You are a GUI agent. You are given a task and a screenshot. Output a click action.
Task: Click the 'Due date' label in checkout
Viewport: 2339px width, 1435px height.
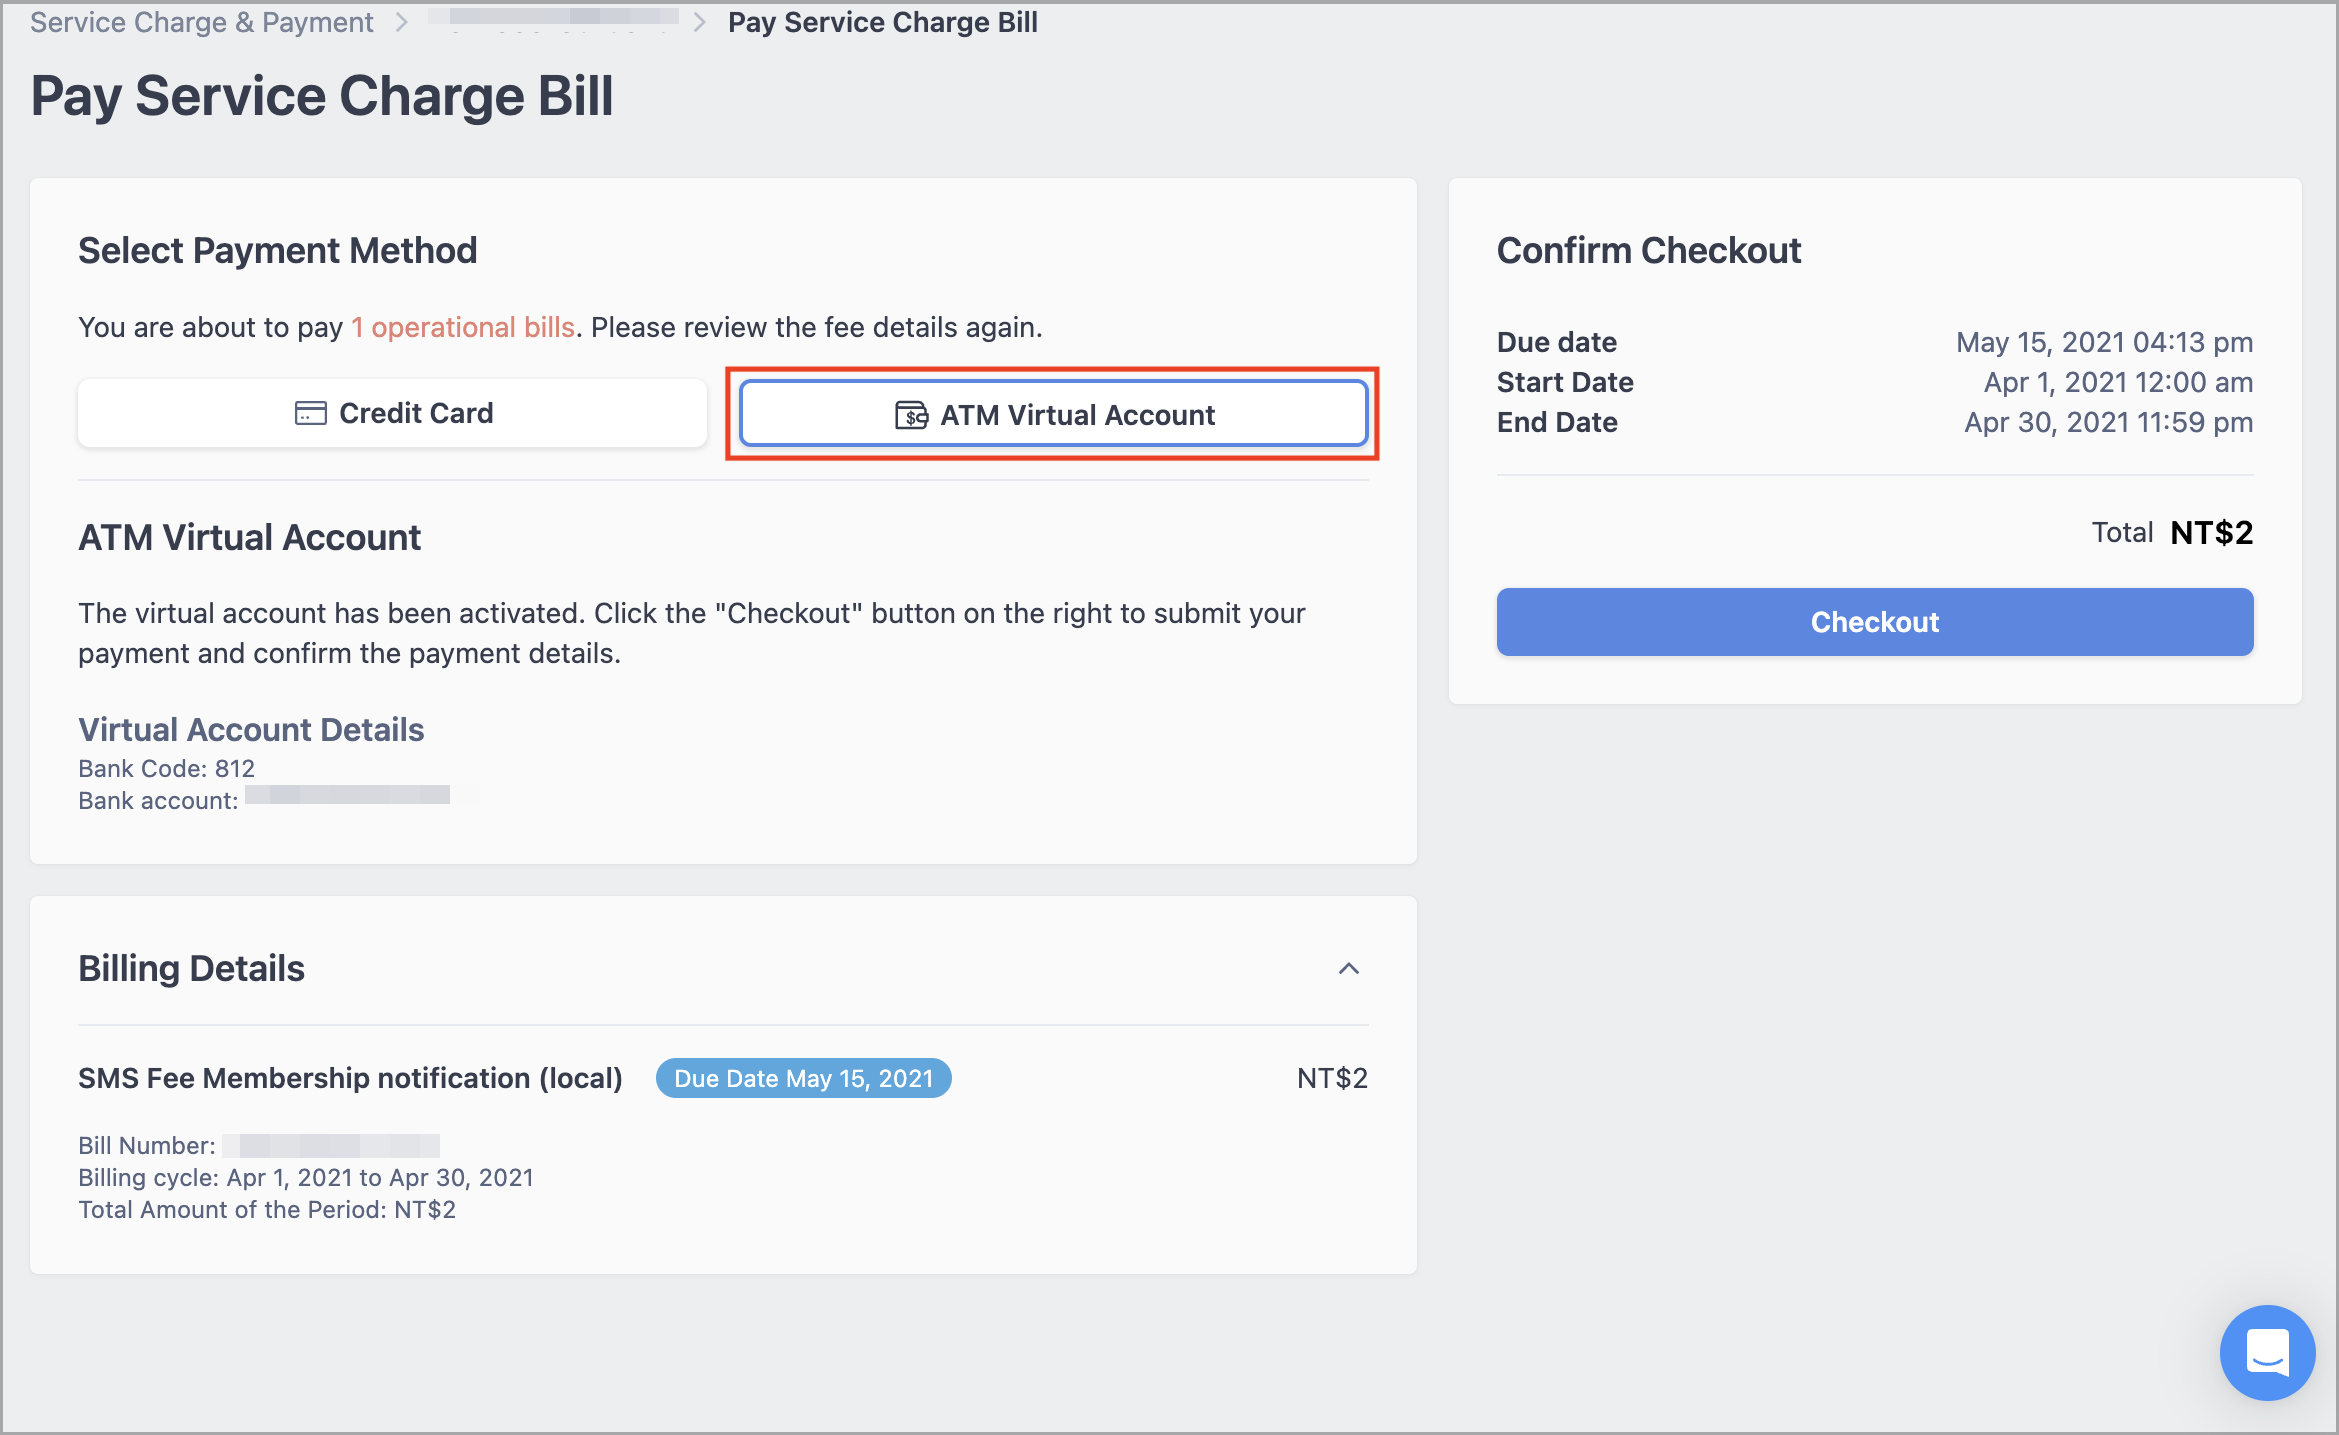point(1556,342)
